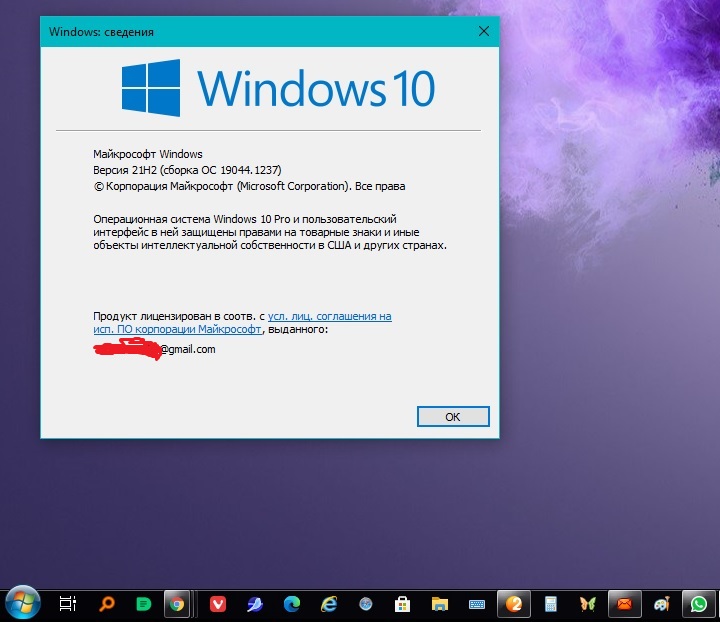Open File Explorer folder icon
720x622 pixels.
tap(439, 604)
